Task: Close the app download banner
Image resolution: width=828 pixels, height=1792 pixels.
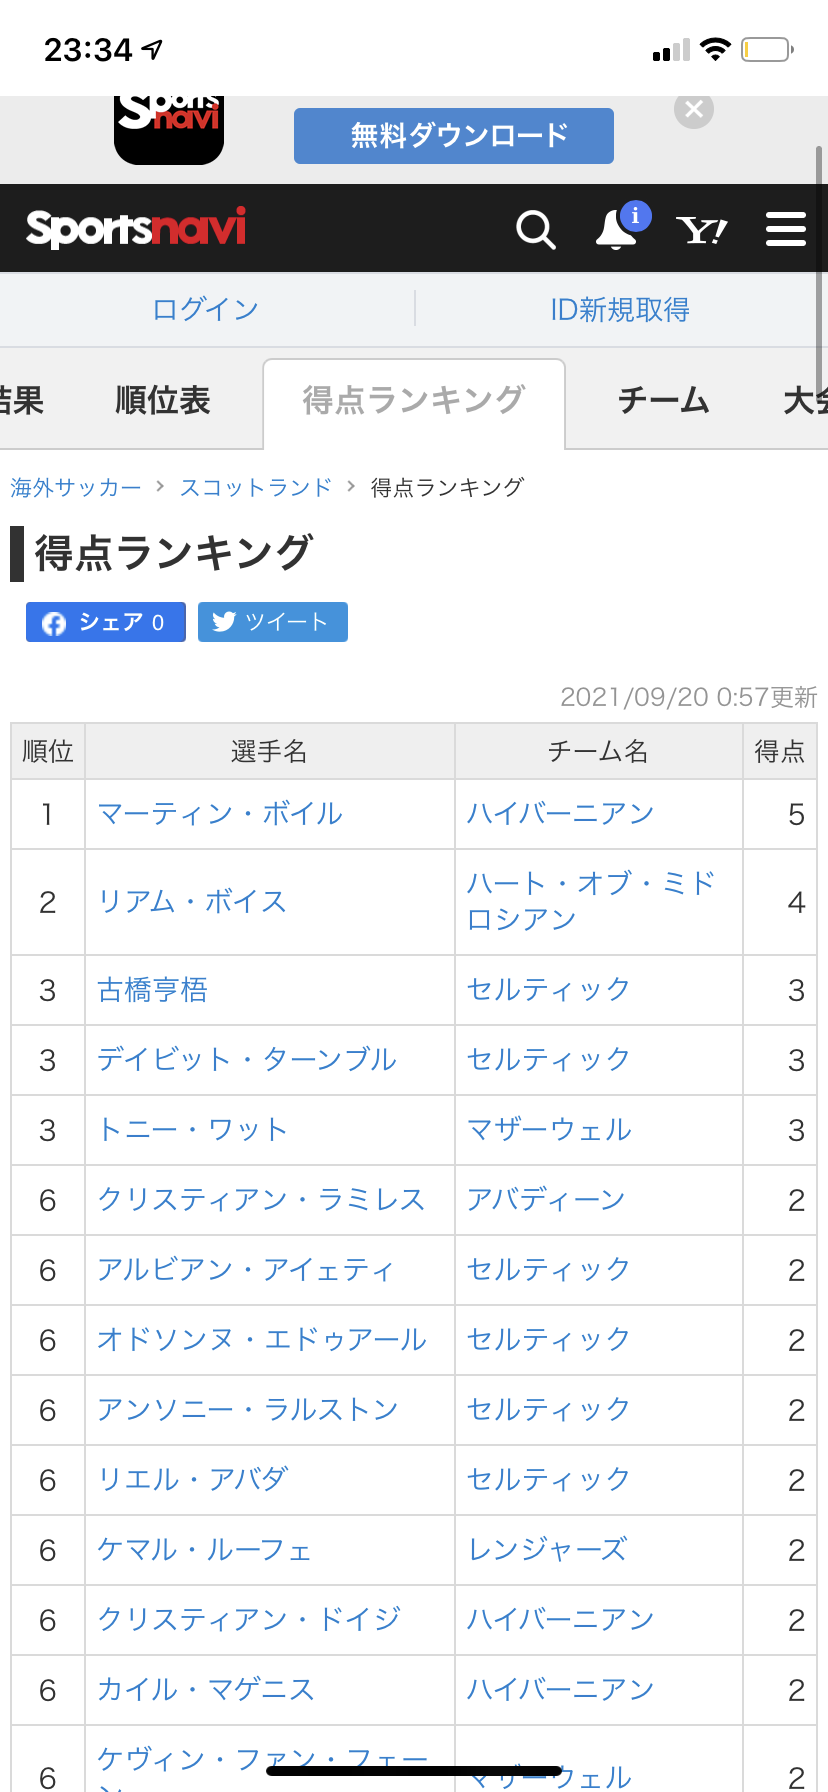Action: (694, 110)
